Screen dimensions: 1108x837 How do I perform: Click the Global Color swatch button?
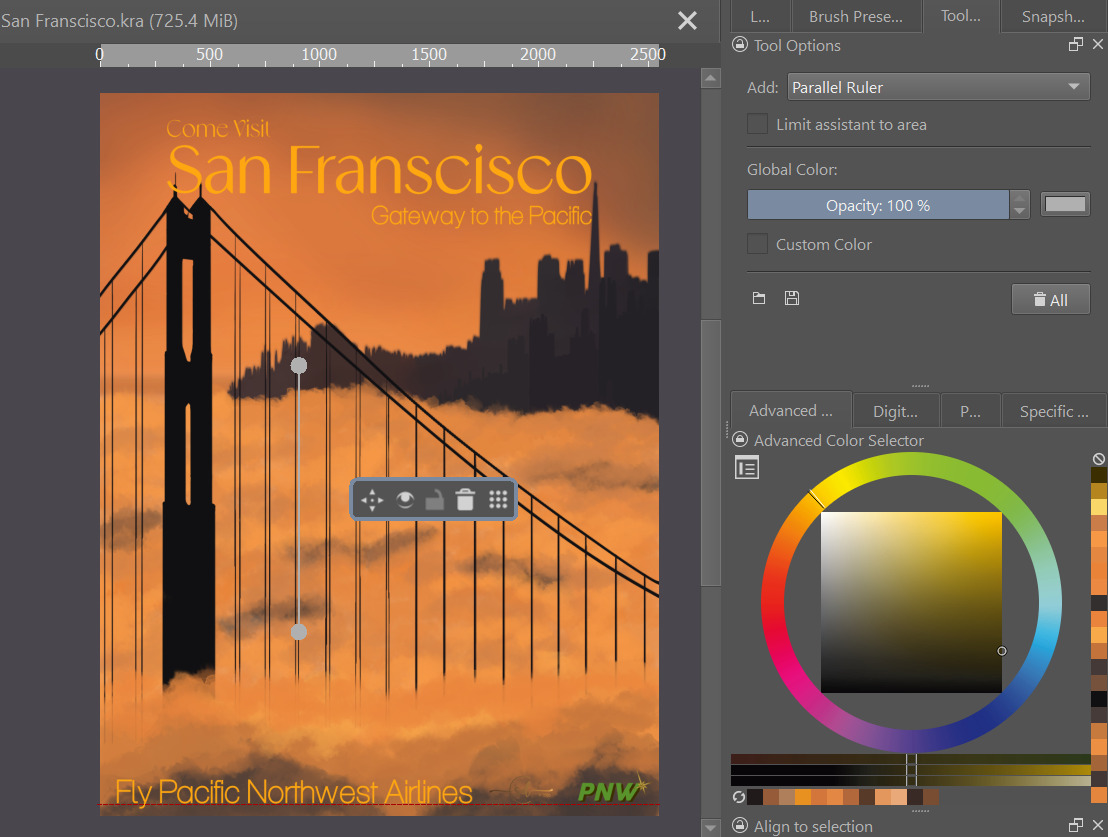(x=1065, y=205)
